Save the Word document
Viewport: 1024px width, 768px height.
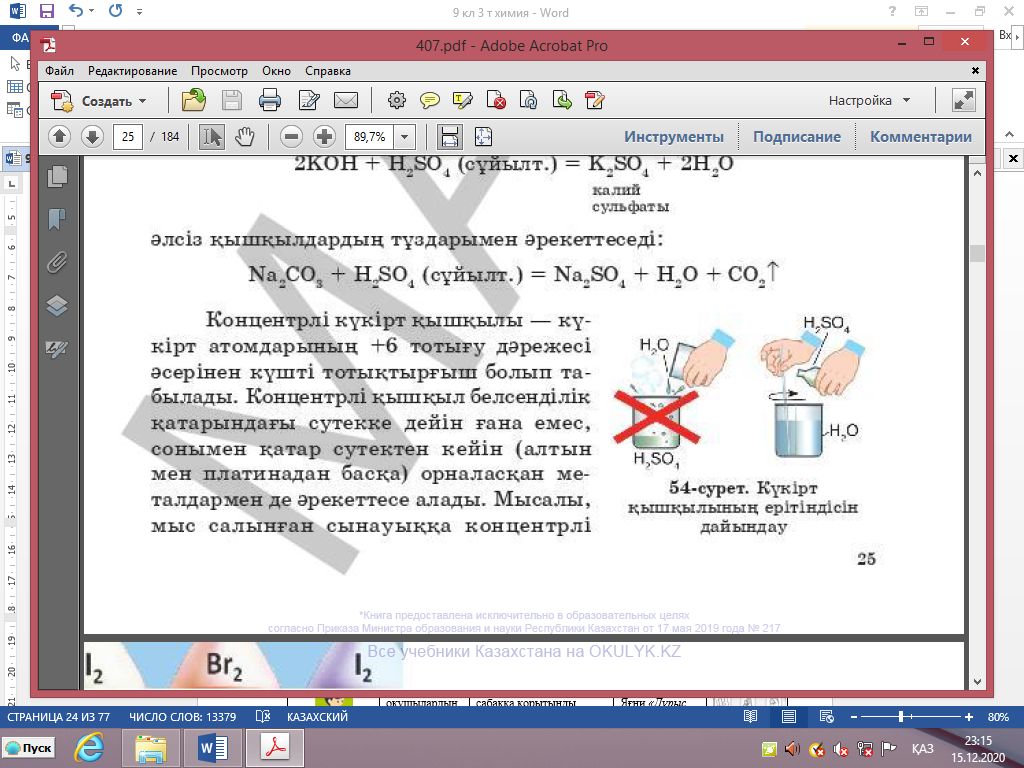(x=47, y=11)
